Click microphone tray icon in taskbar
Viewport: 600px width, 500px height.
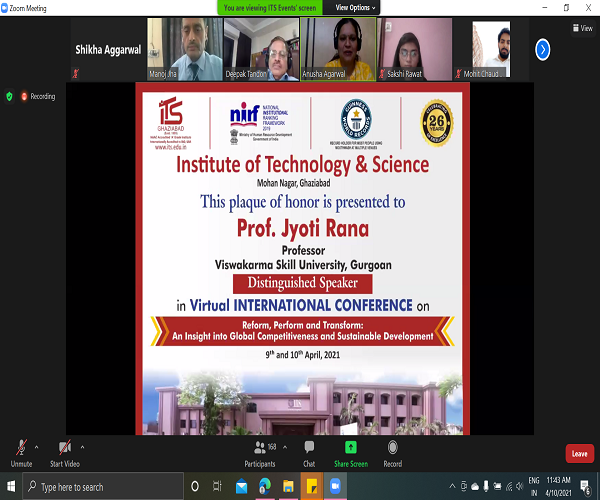pos(486,486)
